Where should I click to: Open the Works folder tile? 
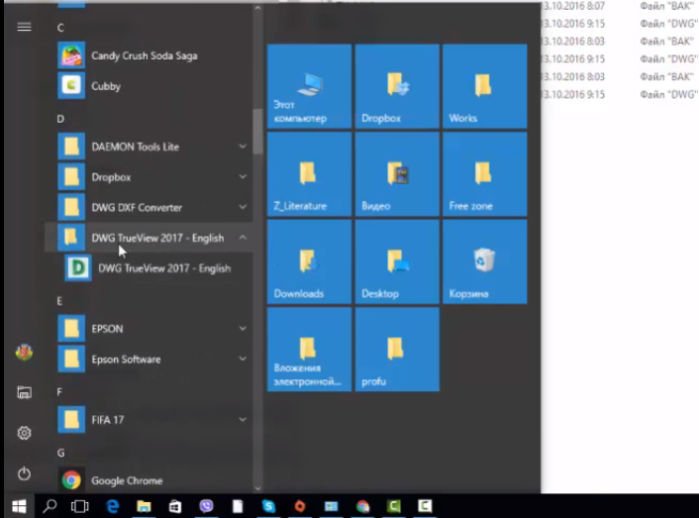click(x=485, y=86)
